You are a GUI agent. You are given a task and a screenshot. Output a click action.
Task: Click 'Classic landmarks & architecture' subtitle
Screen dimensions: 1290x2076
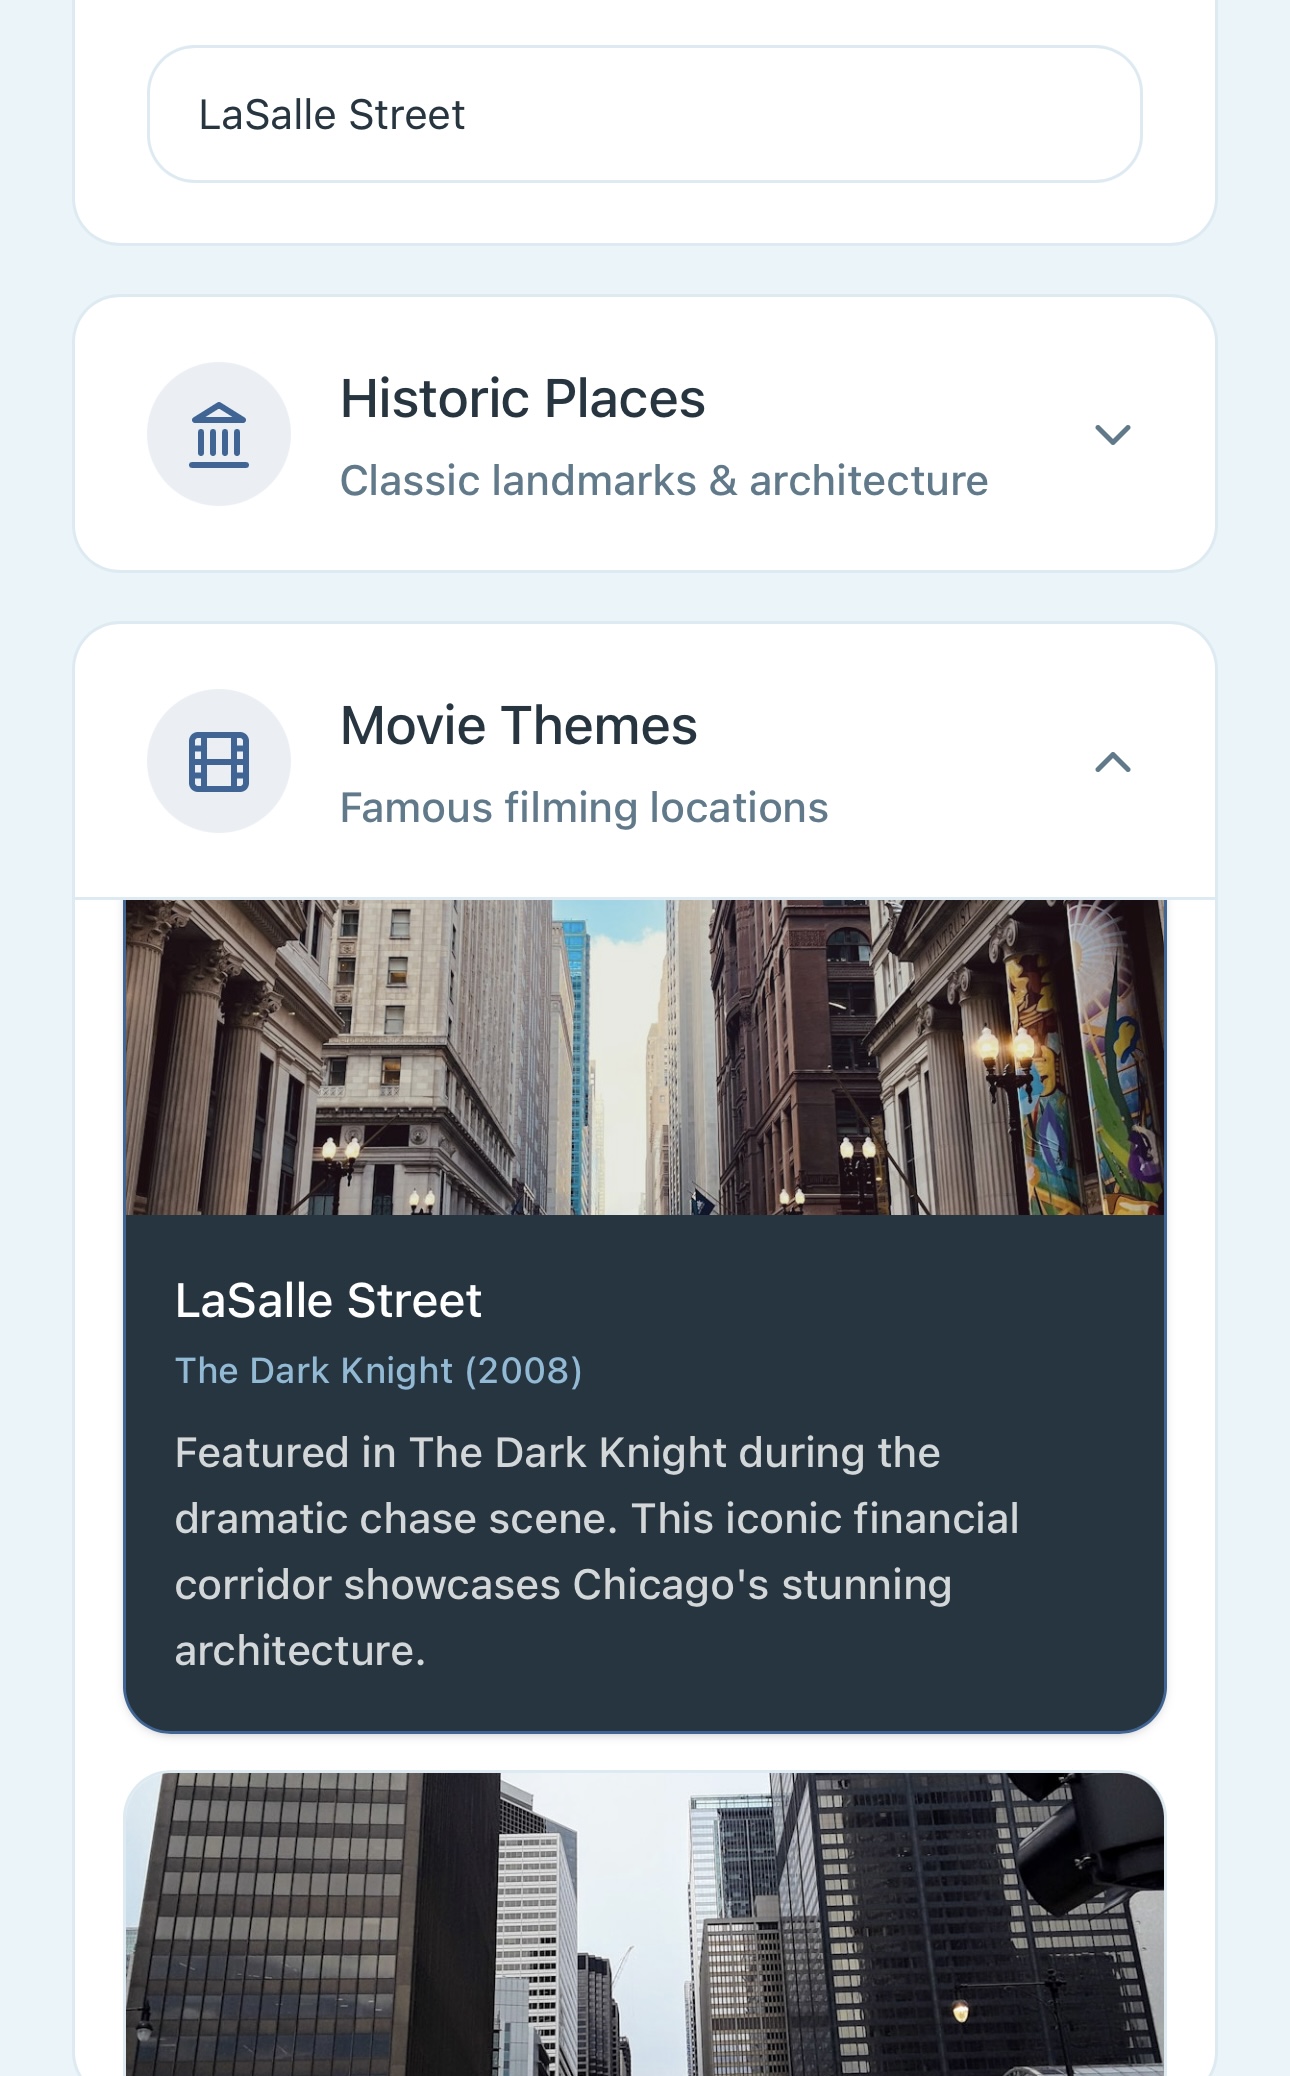[664, 481]
